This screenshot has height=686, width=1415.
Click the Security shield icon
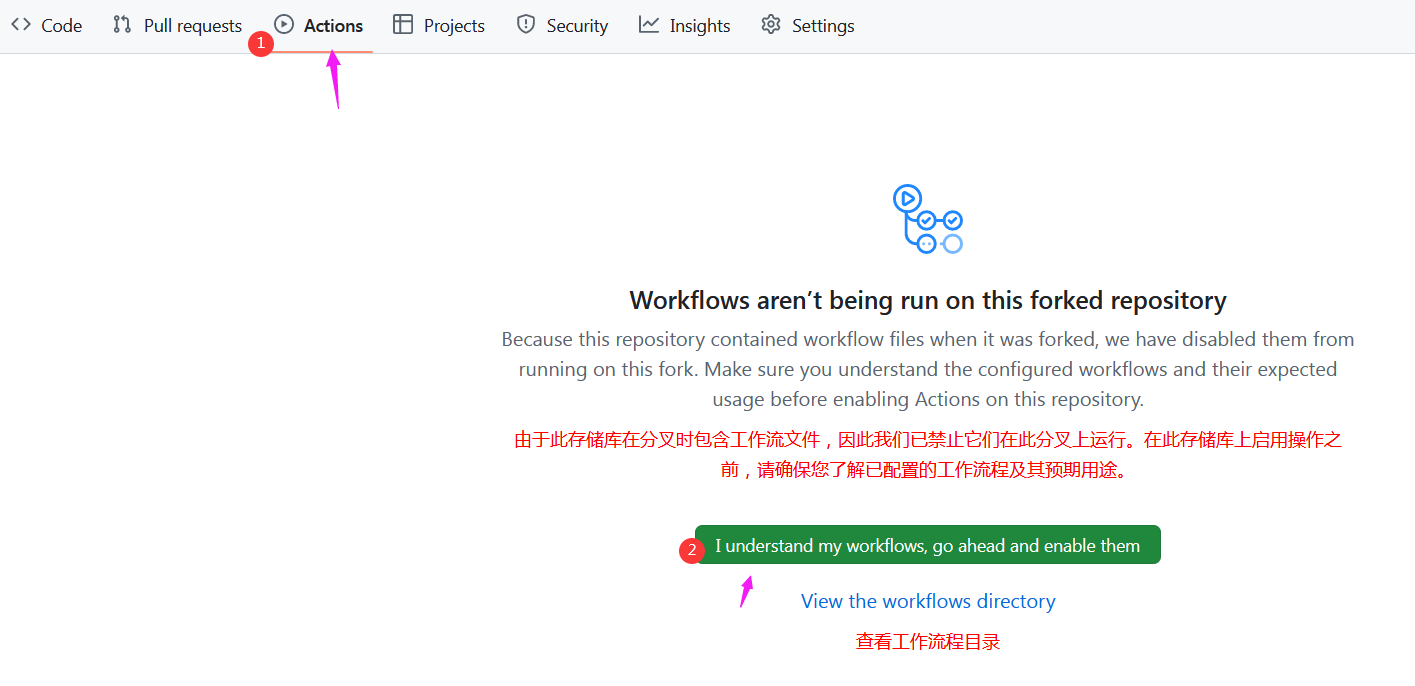(x=526, y=25)
